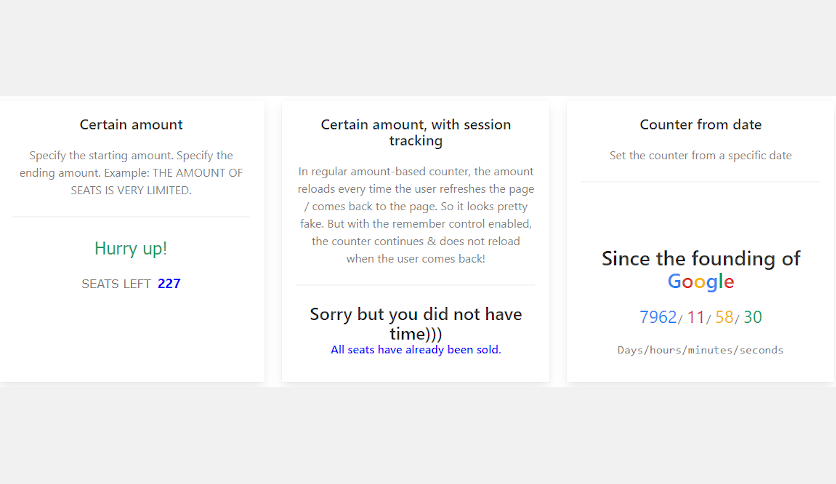This screenshot has height=484, width=836.
Task: Click the "Counter from date" card heading
Action: pos(700,125)
